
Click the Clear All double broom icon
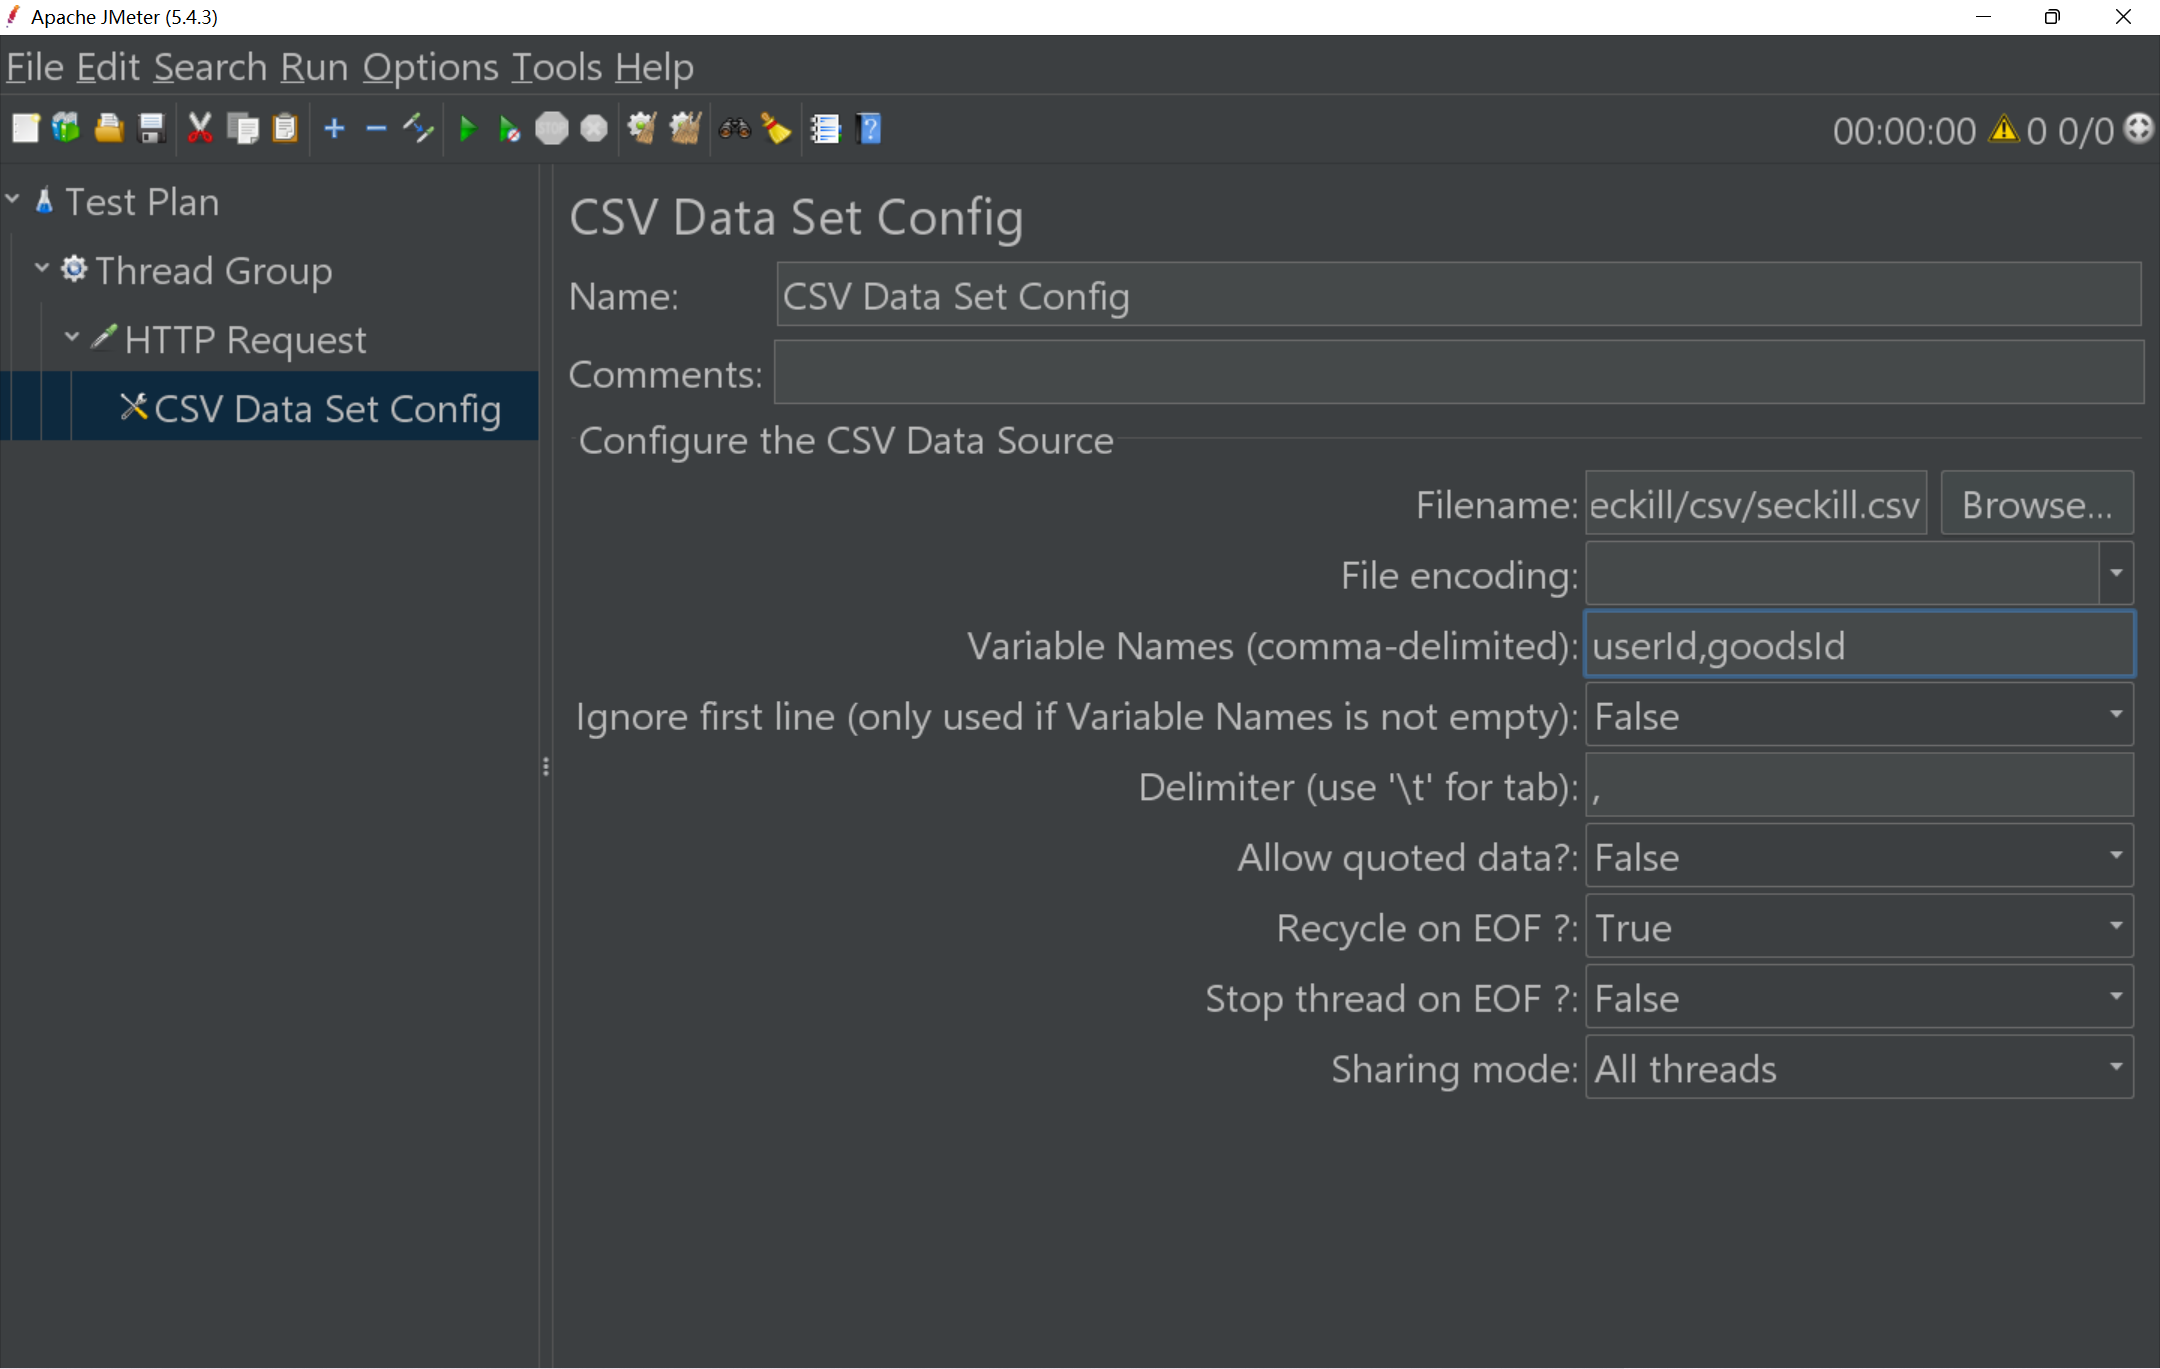(685, 129)
